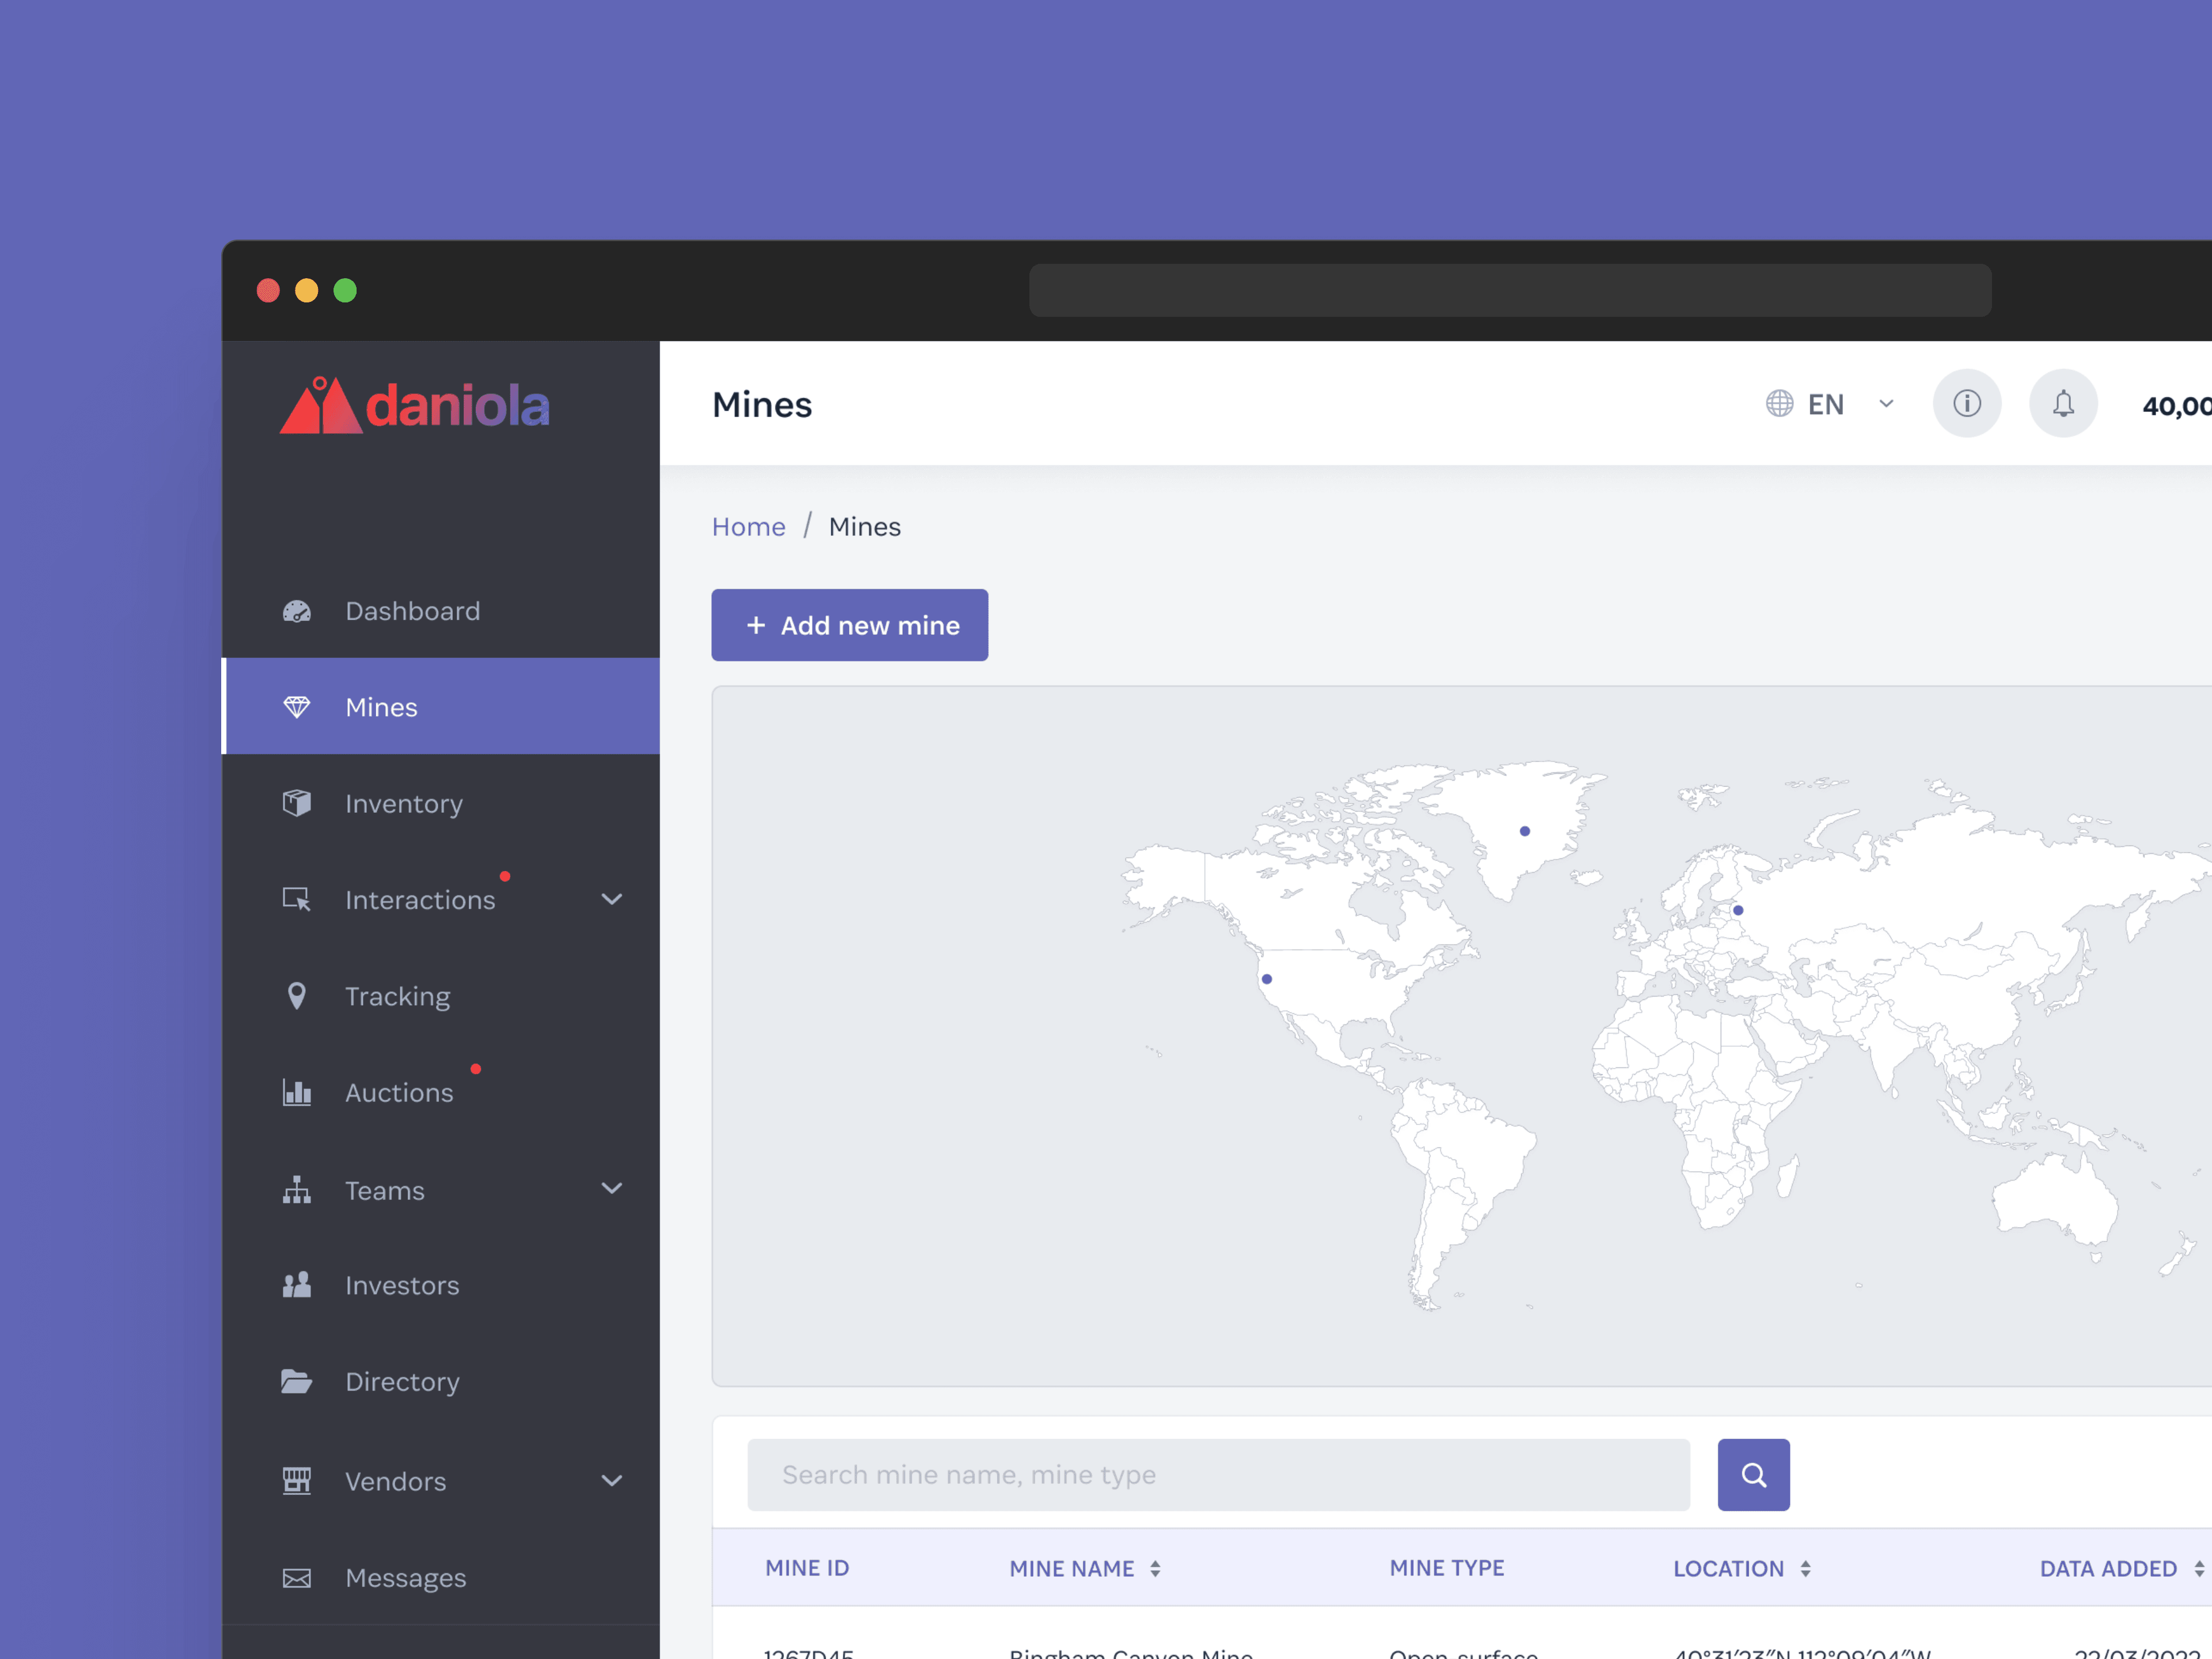Viewport: 2212px width, 1659px height.
Task: Open Investors menu item
Action: [x=441, y=1285]
